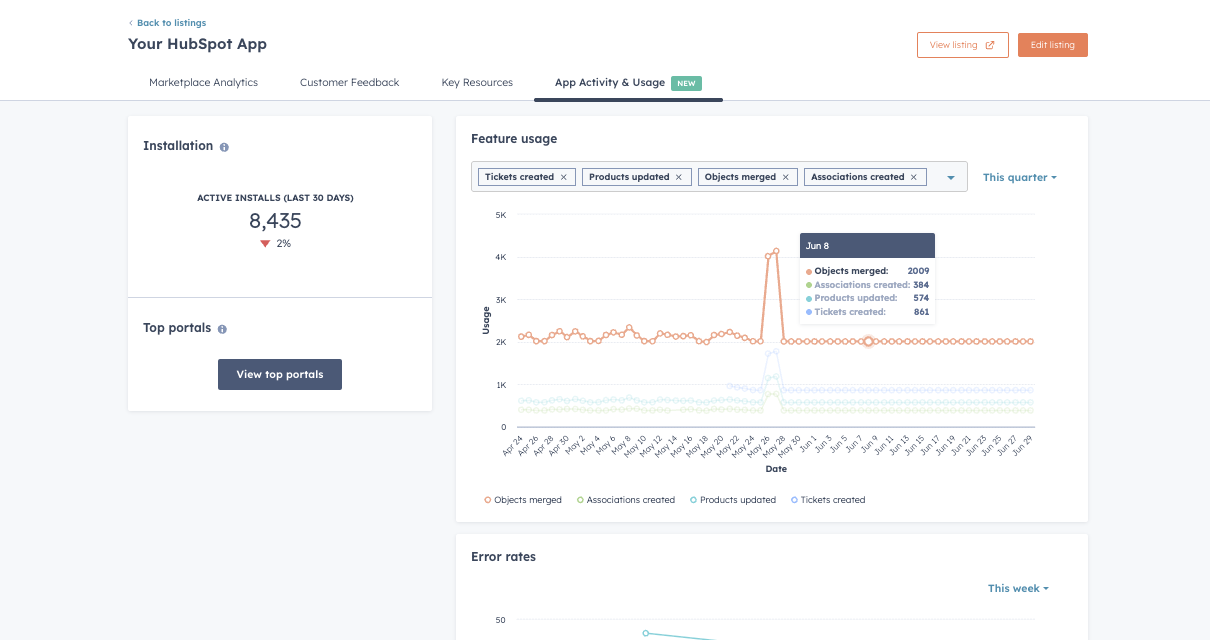Toggle Objects merged series in legend

point(523,500)
